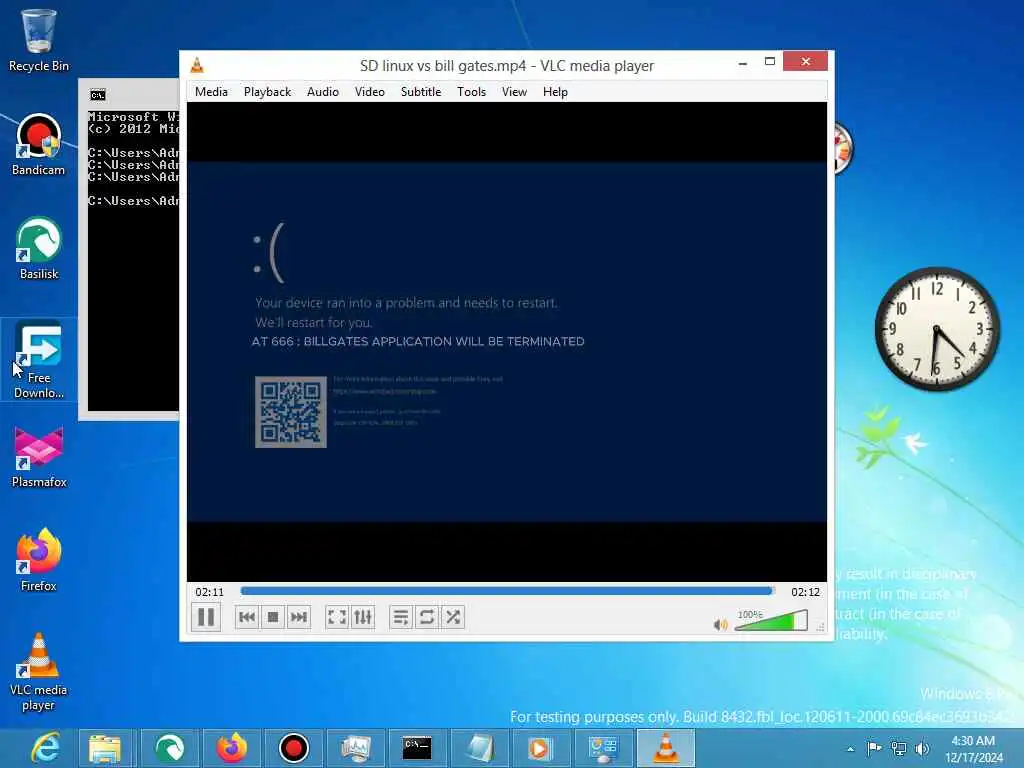
Task: Focus the Command Prompt window text area
Action: (133, 261)
